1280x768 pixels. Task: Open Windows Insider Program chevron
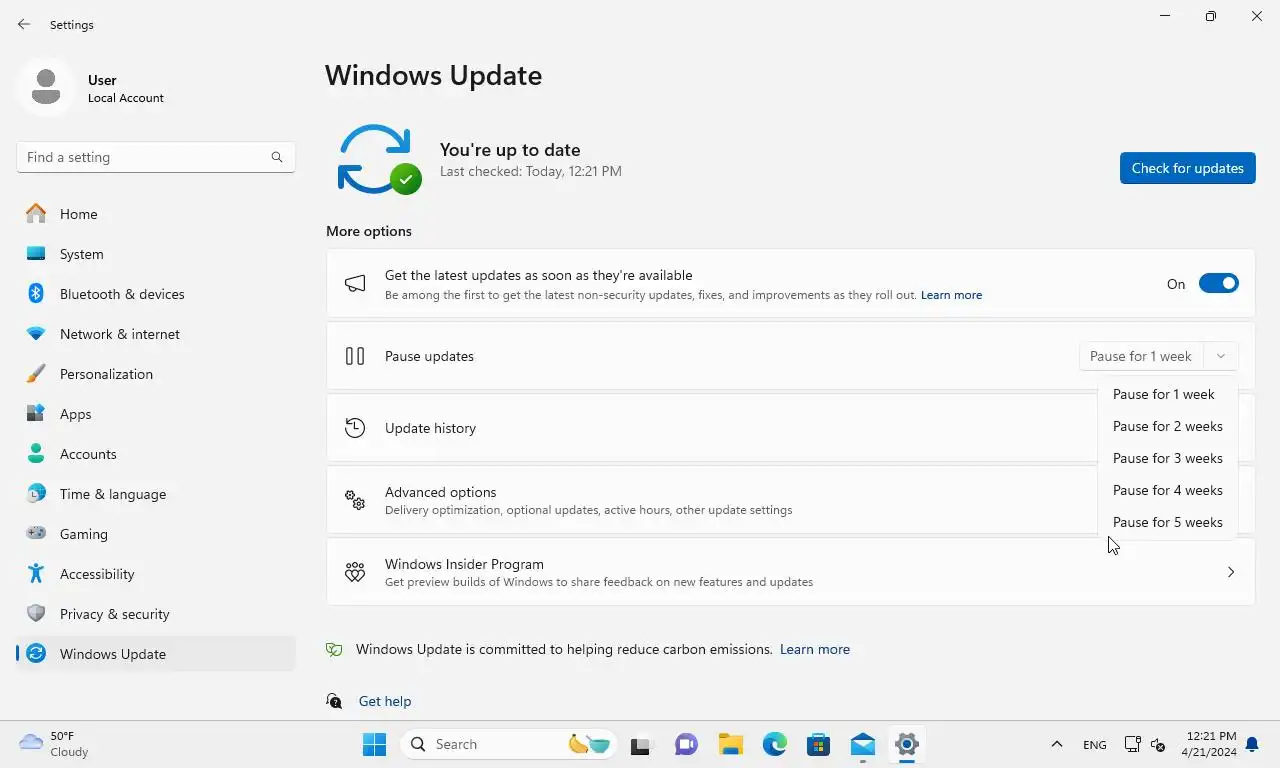1231,572
